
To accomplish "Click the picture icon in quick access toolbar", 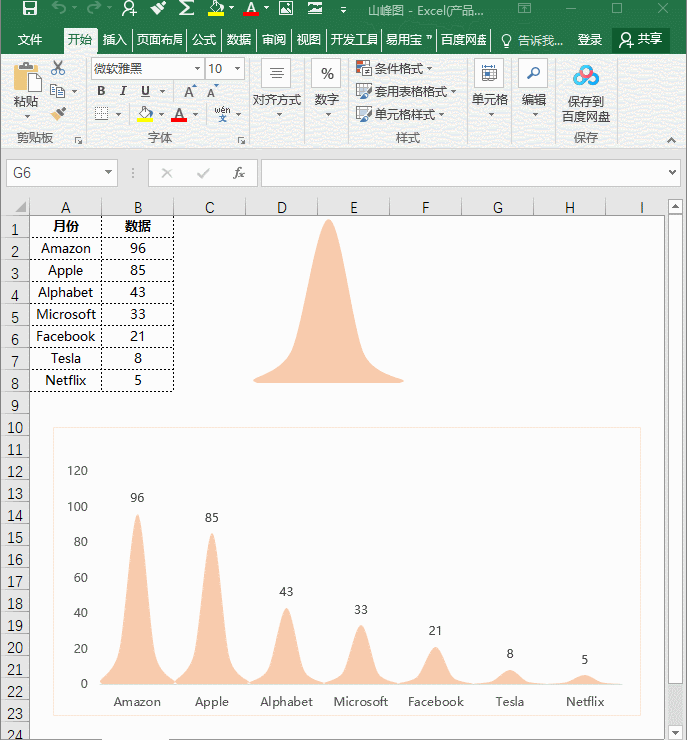I will 286,8.
